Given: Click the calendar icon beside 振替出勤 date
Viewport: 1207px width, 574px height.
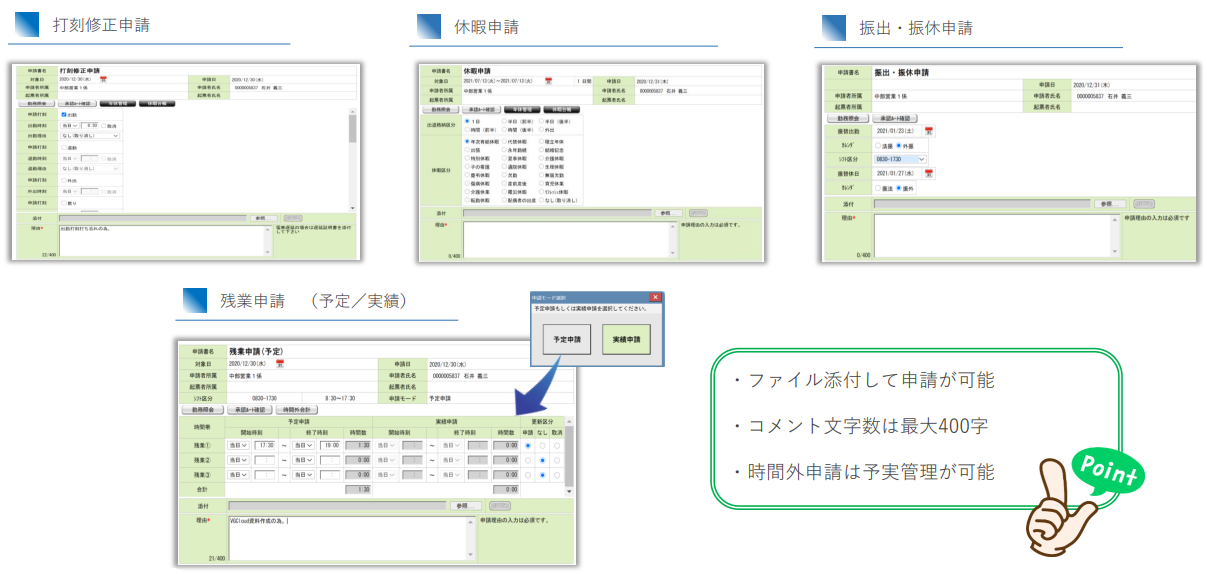Looking at the screenshot, I should click(x=929, y=131).
